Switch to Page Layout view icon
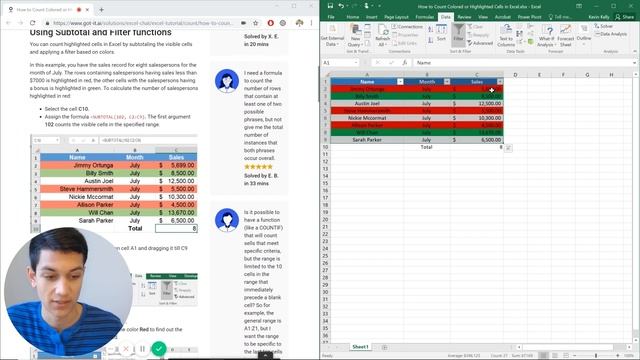 point(555,356)
